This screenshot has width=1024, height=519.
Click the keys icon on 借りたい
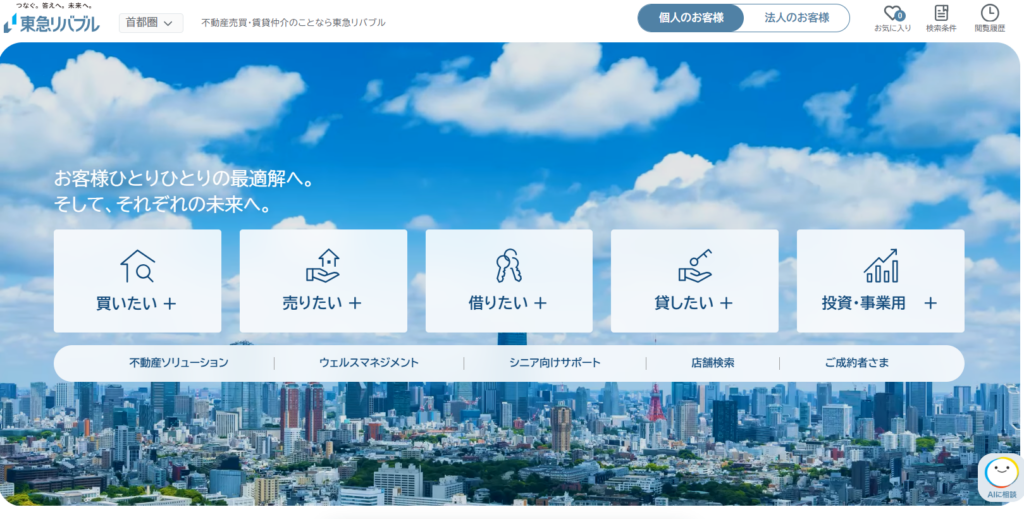point(508,266)
